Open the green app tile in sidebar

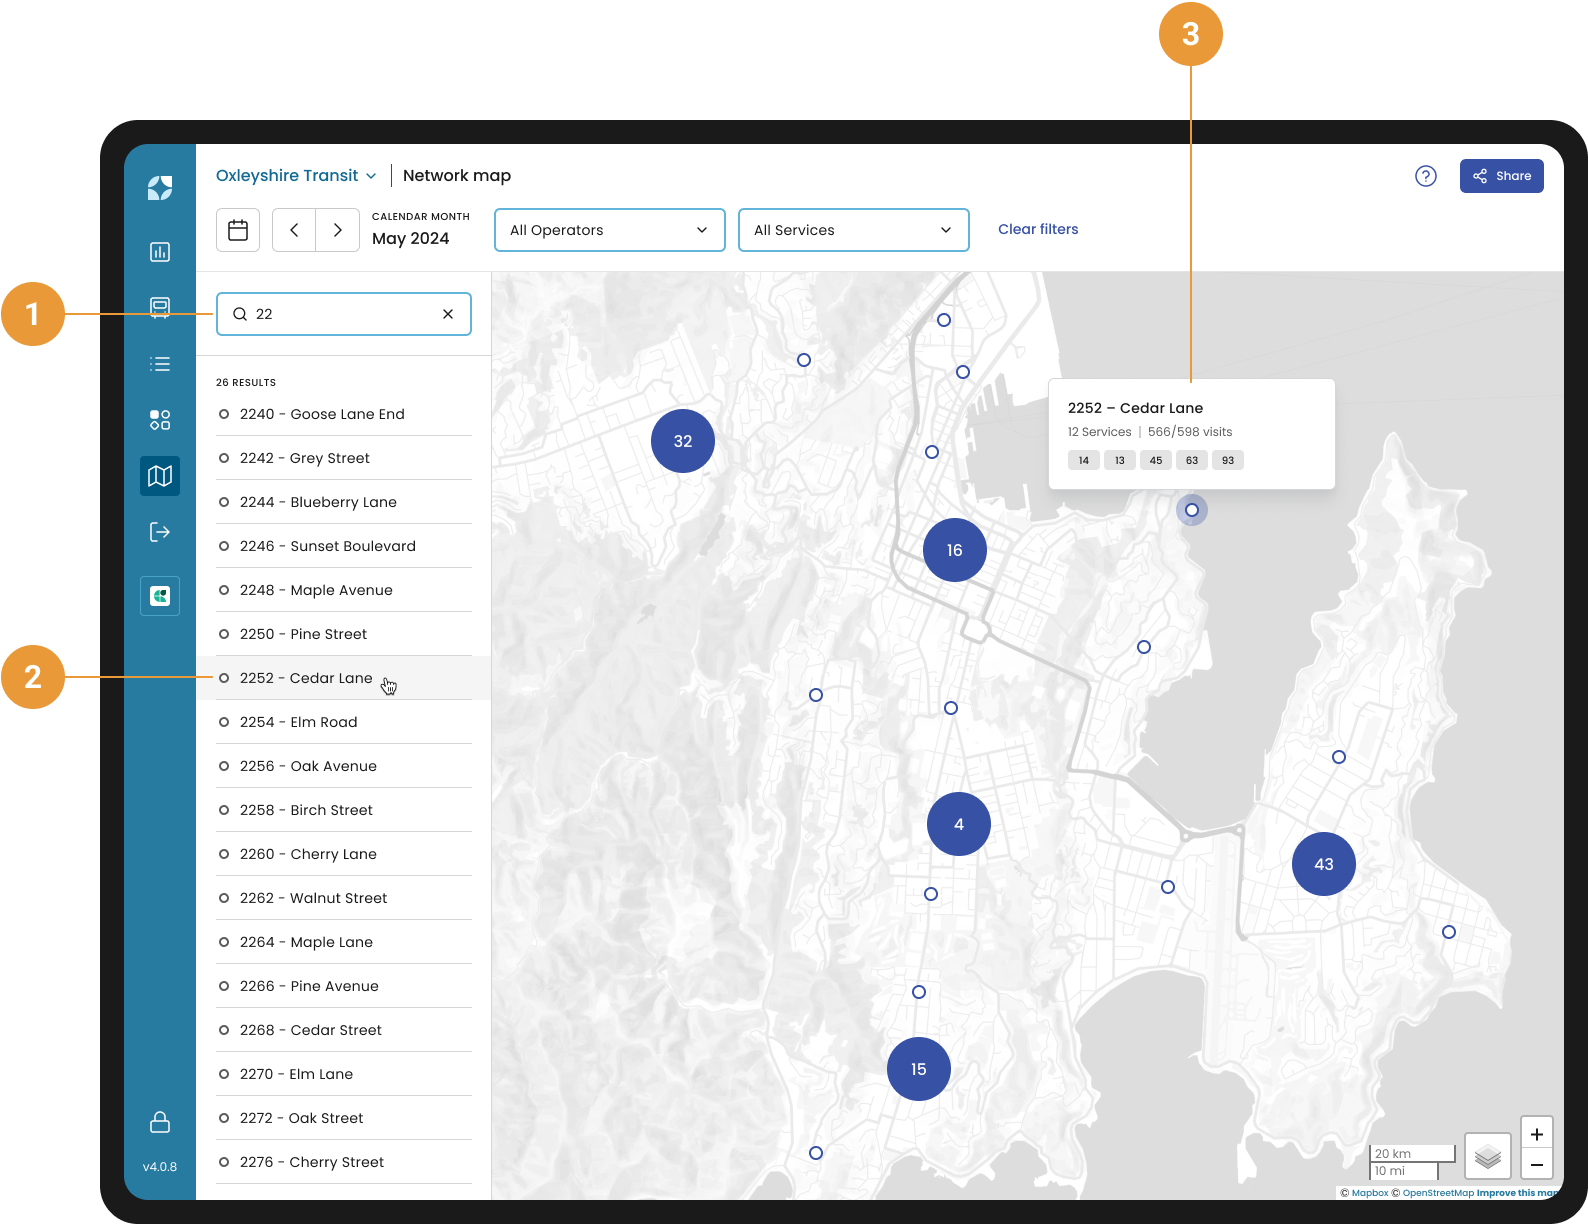tap(160, 596)
